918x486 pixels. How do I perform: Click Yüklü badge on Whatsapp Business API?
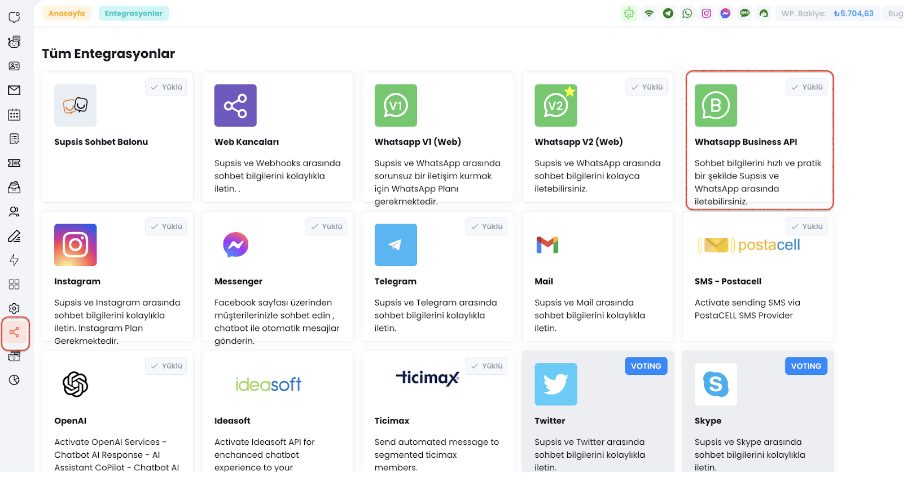807,87
